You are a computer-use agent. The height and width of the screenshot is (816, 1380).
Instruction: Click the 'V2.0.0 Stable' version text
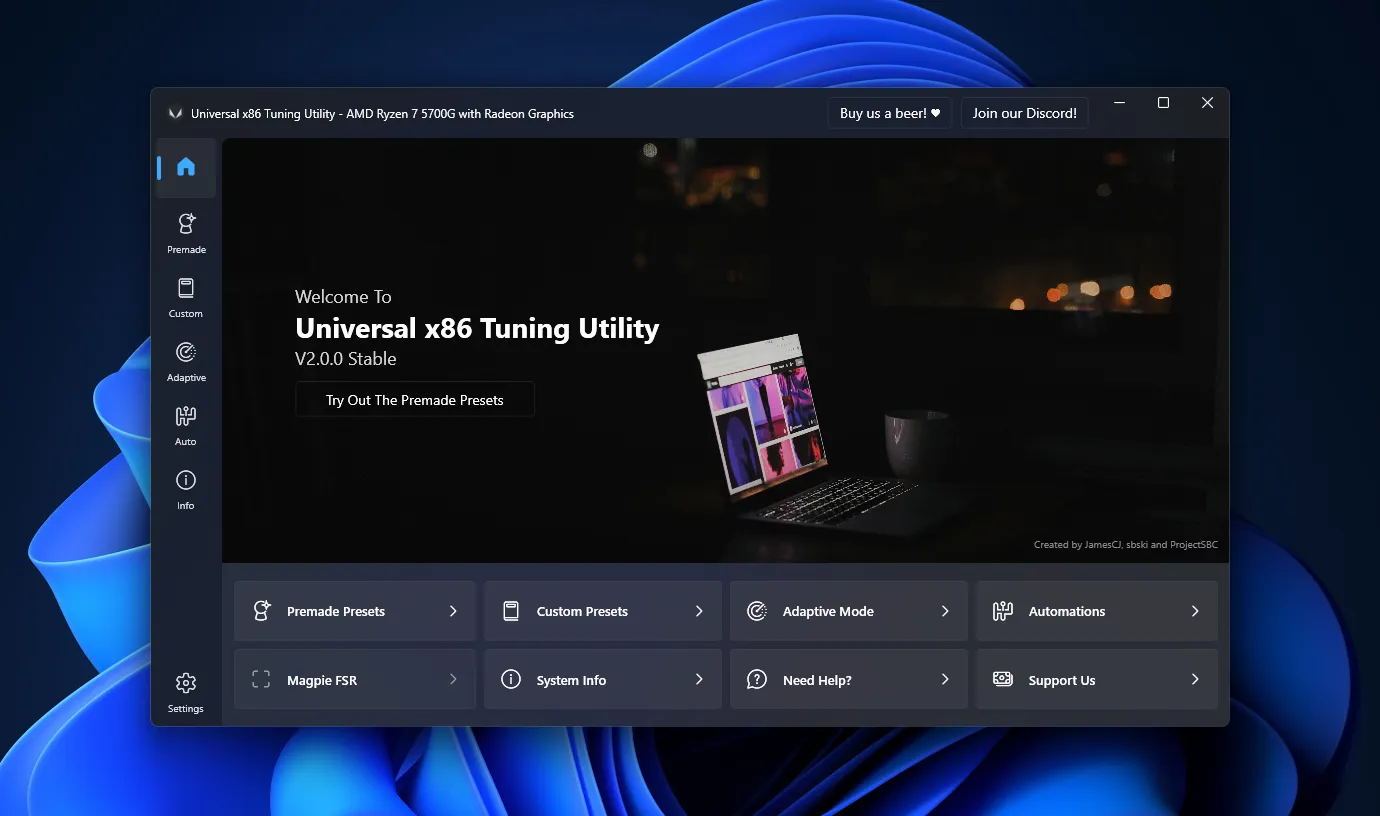[346, 359]
